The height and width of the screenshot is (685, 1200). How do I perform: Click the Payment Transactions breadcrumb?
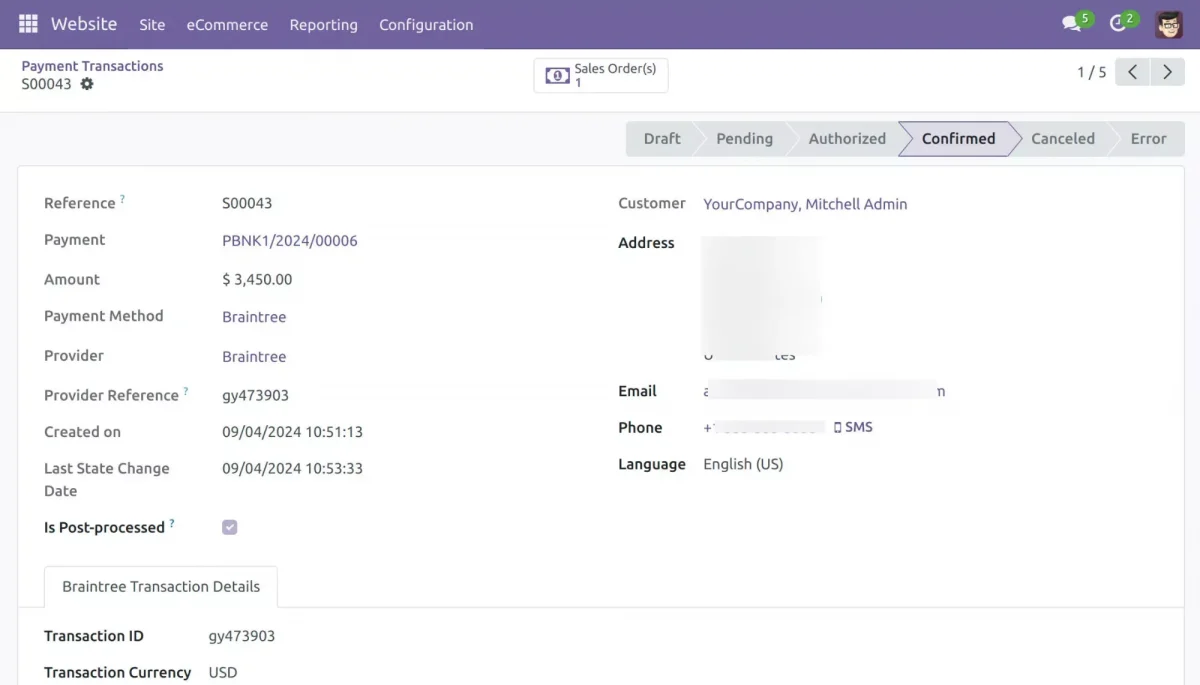92,66
